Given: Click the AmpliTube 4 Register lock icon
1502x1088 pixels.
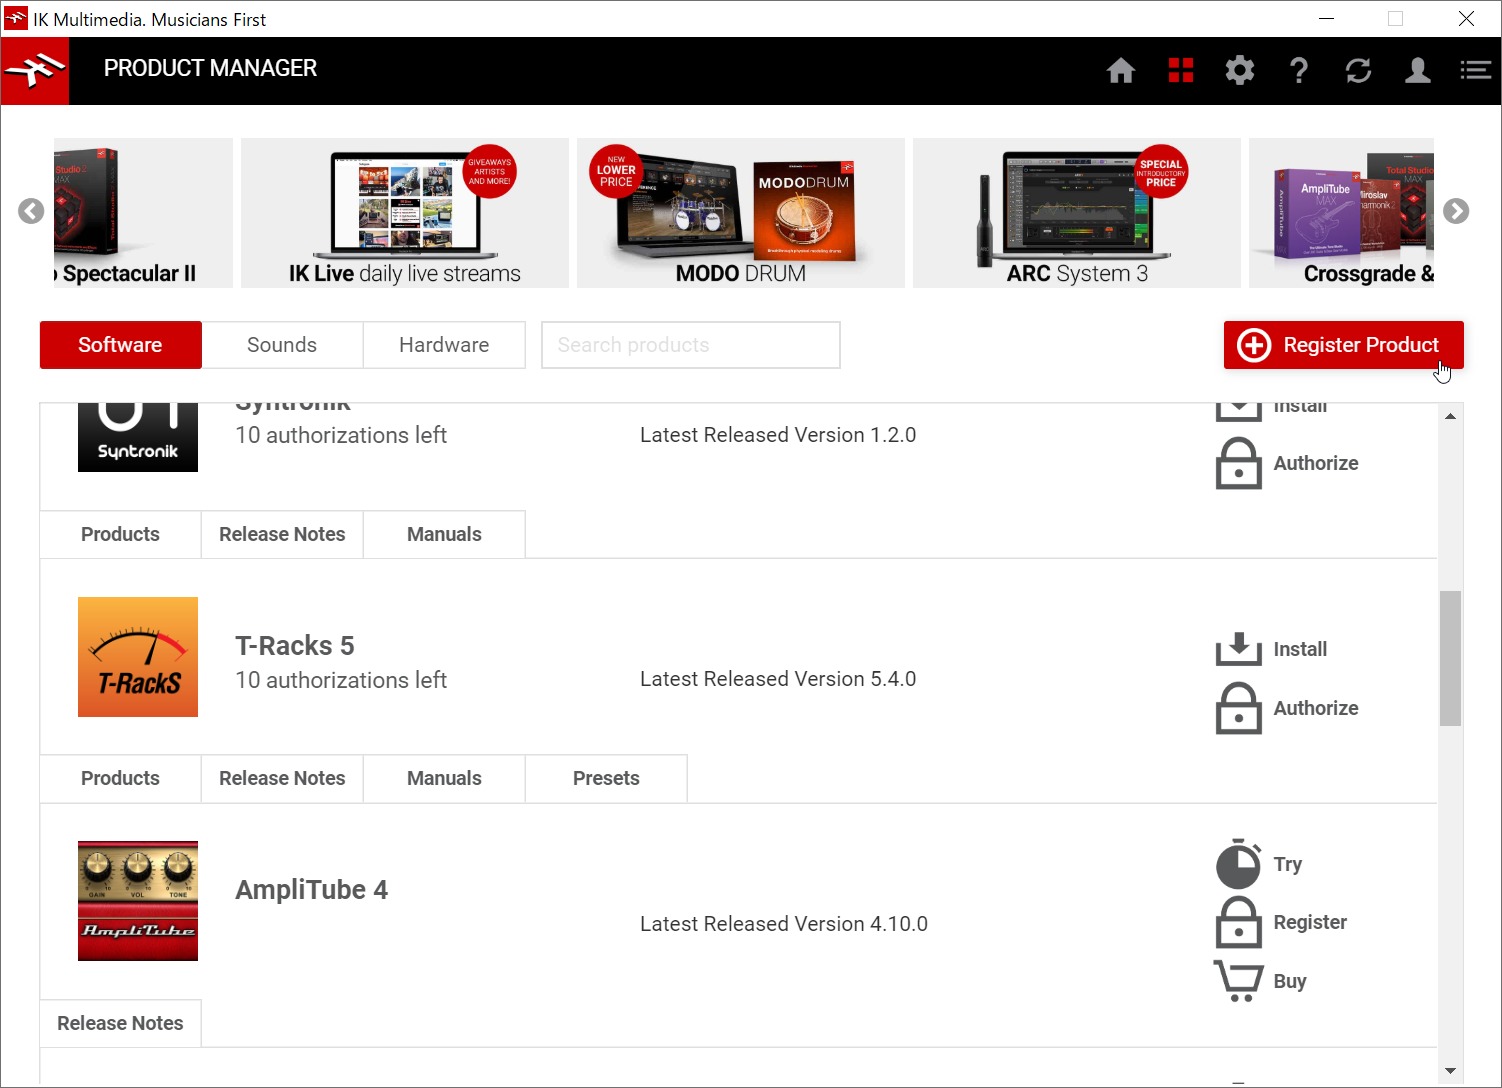Looking at the screenshot, I should point(1238,922).
